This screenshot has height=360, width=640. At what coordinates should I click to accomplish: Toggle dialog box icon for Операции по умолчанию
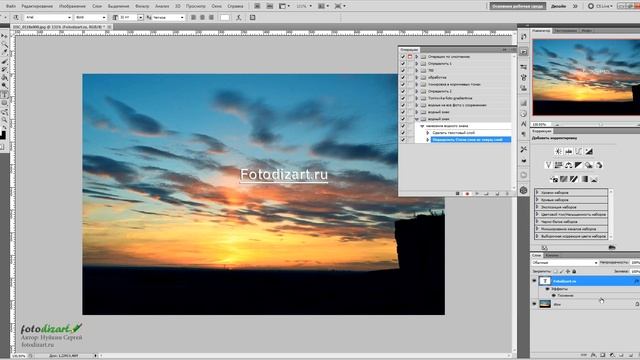pyautogui.click(x=410, y=57)
